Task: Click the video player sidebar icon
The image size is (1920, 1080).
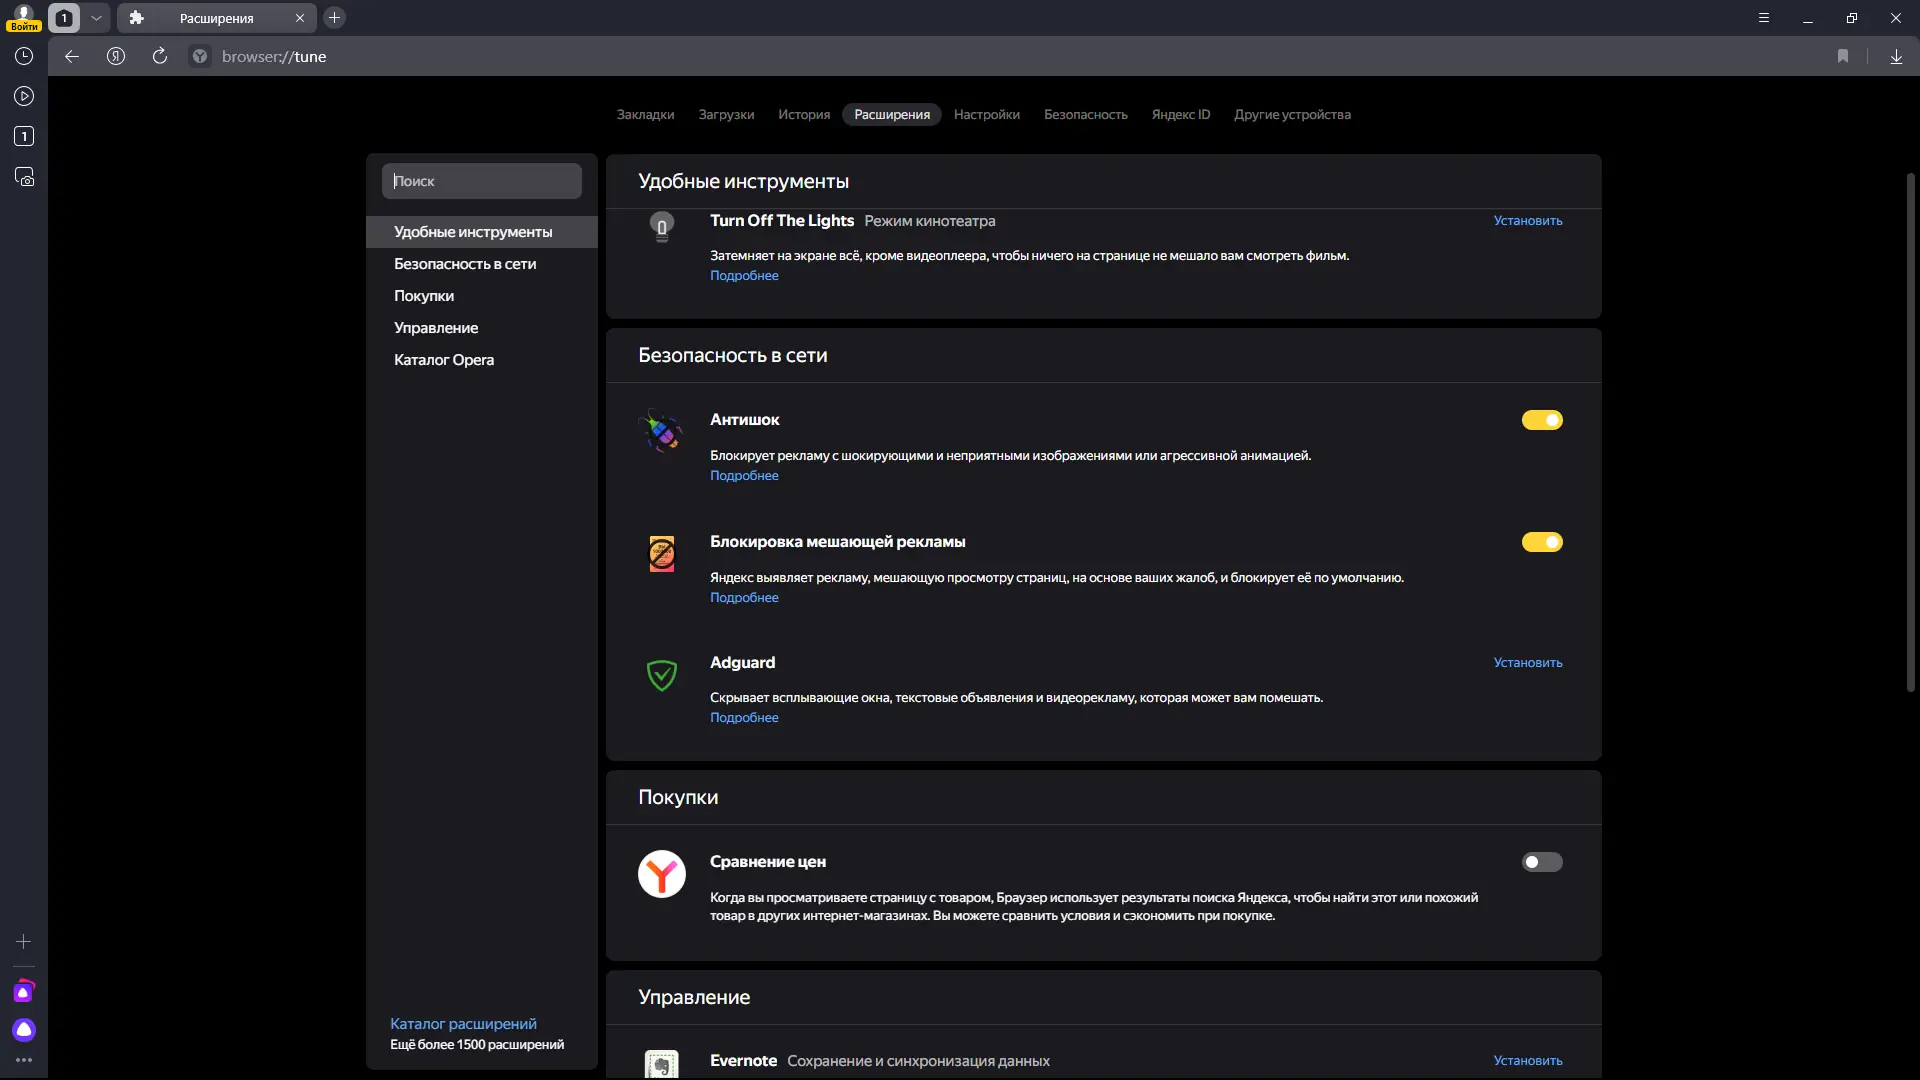Action: [x=24, y=97]
